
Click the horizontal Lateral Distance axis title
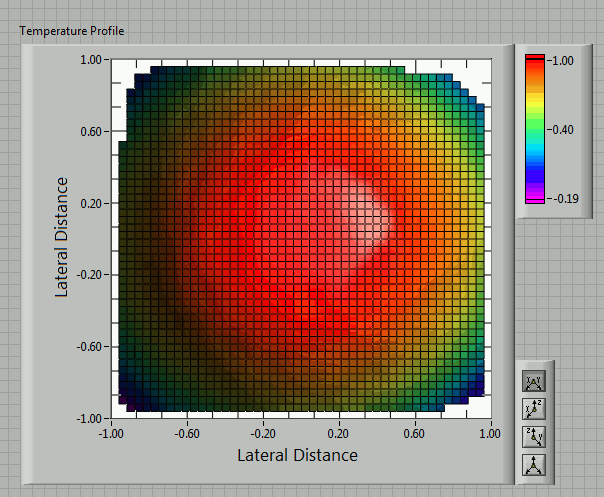pyautogui.click(x=297, y=455)
